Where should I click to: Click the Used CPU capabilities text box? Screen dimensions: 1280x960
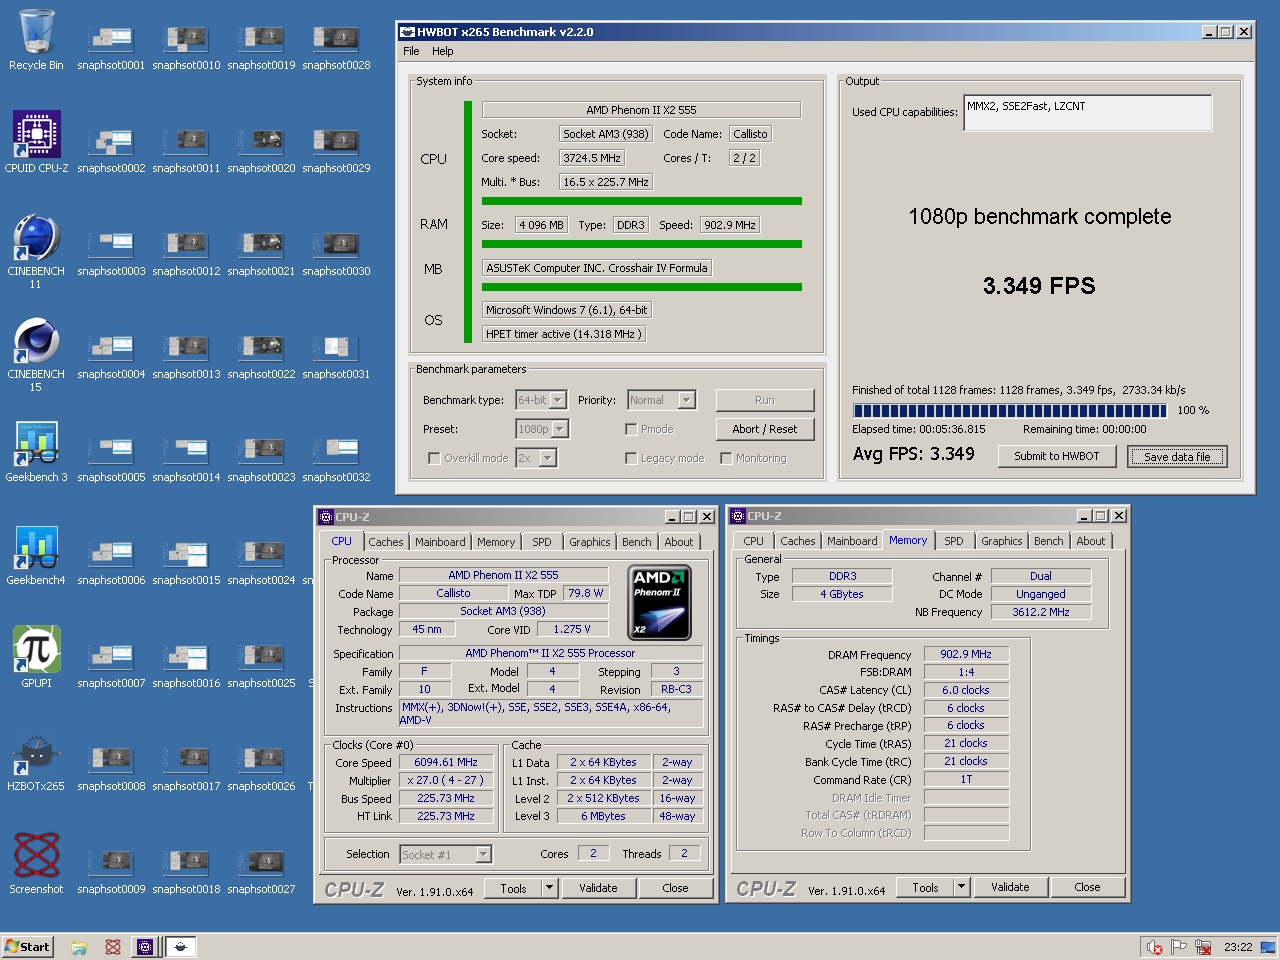(x=1087, y=113)
